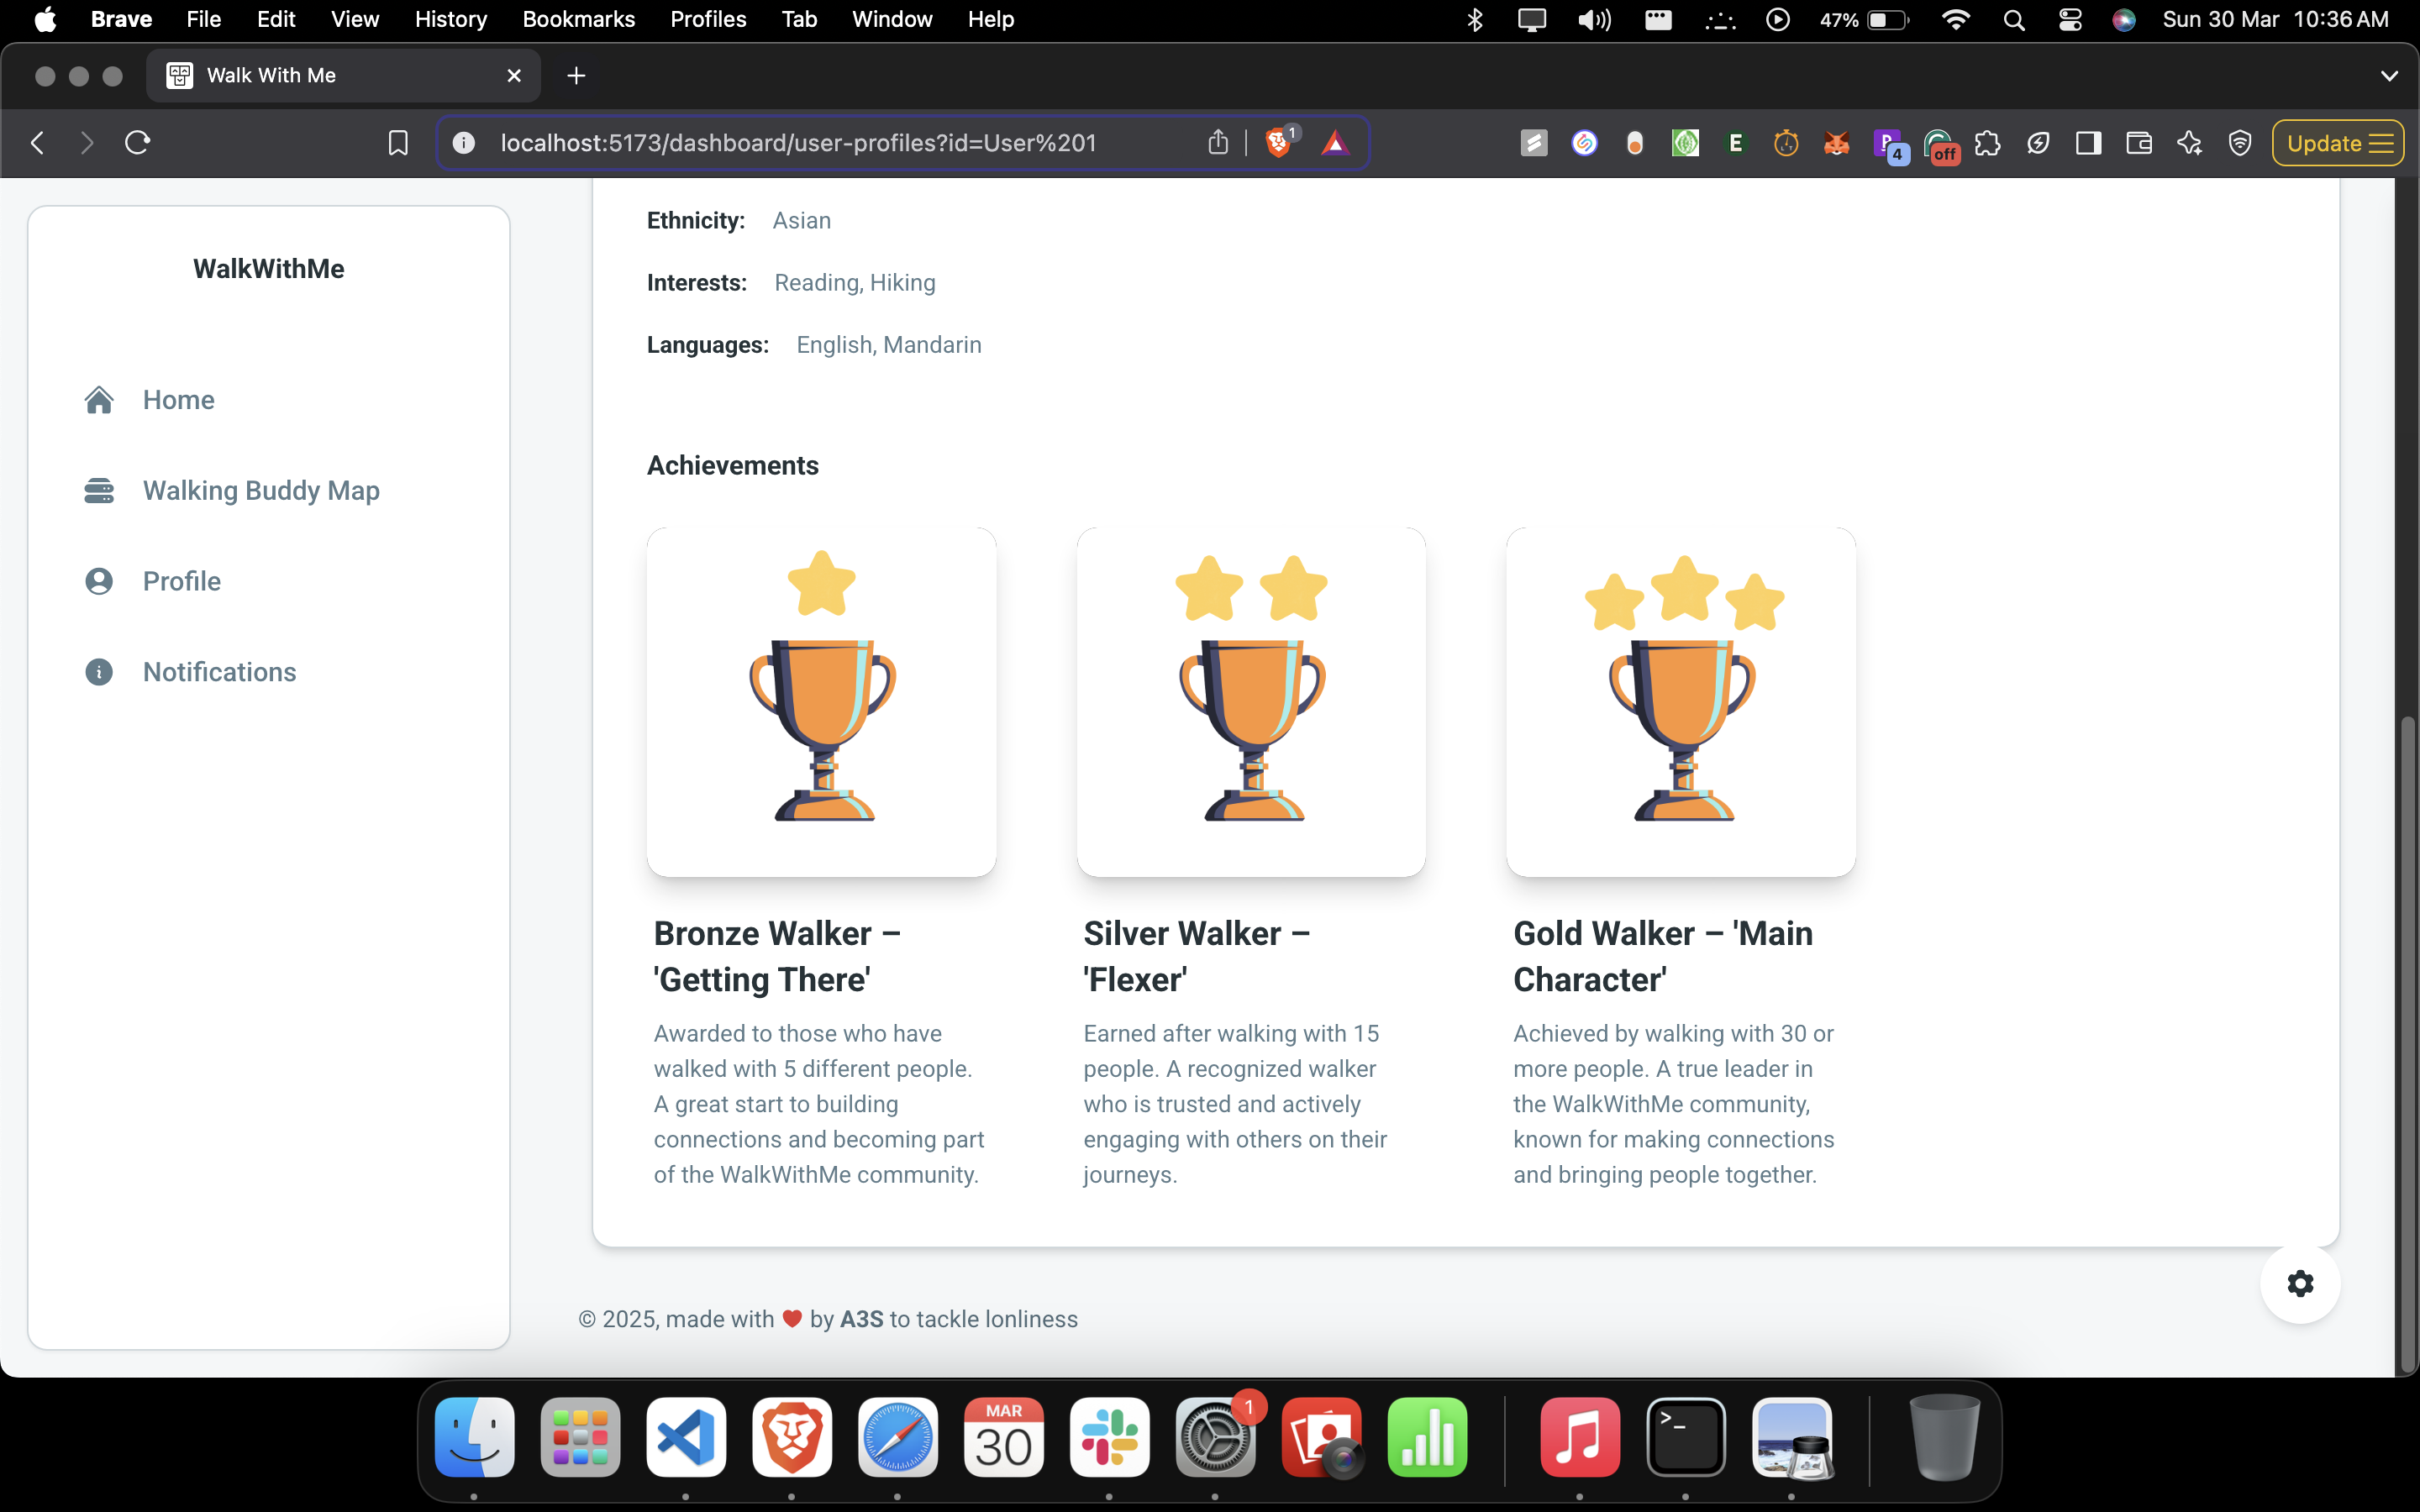Open Notifications info icon in sidebar

click(99, 672)
